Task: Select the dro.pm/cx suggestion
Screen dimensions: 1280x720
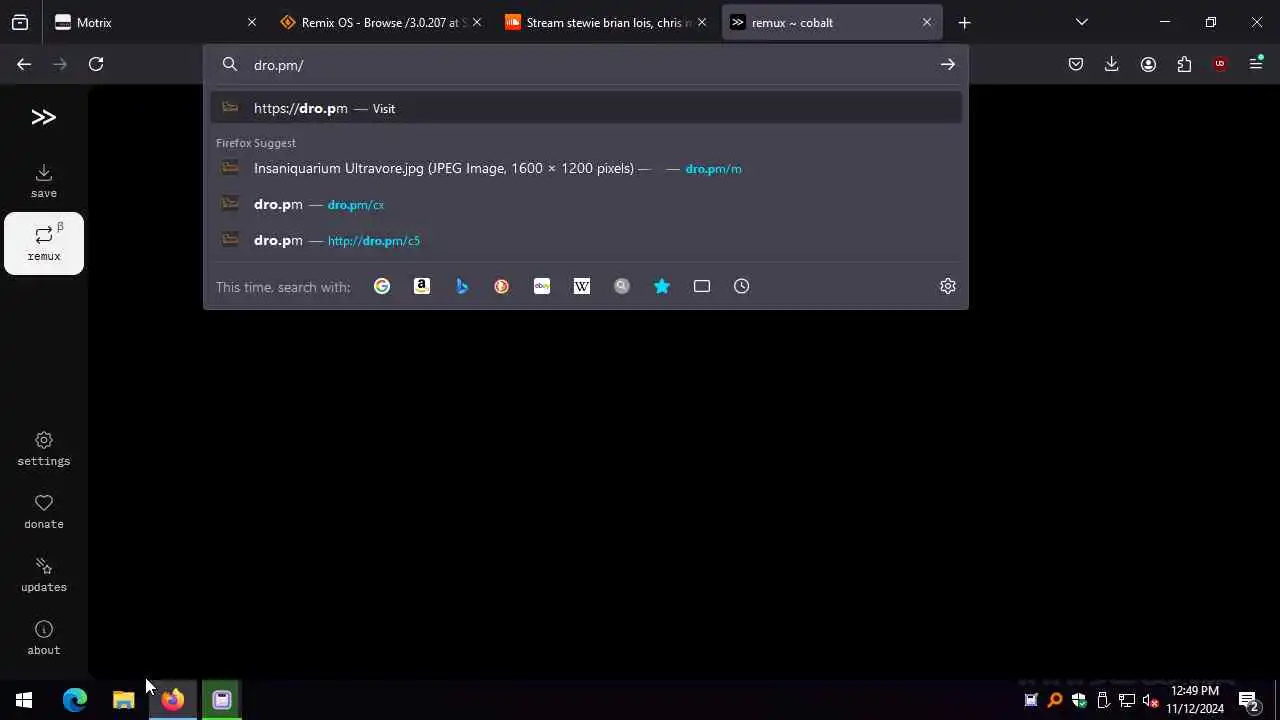Action: 586,204
